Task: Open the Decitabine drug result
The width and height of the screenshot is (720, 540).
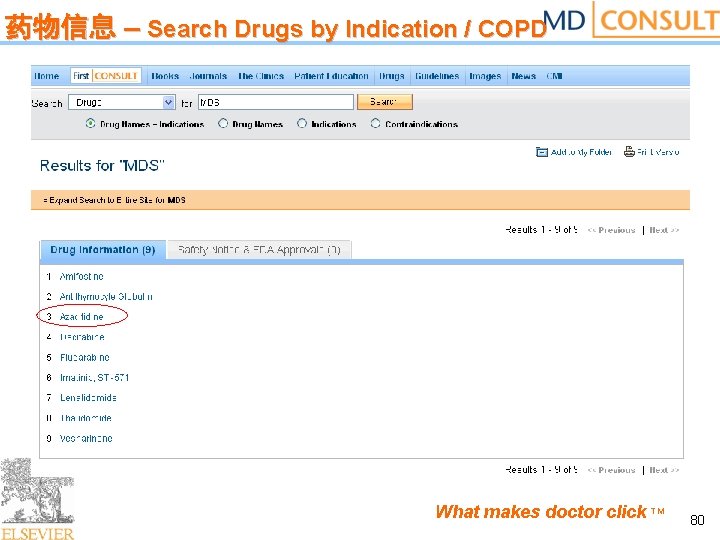Action: click(82, 337)
